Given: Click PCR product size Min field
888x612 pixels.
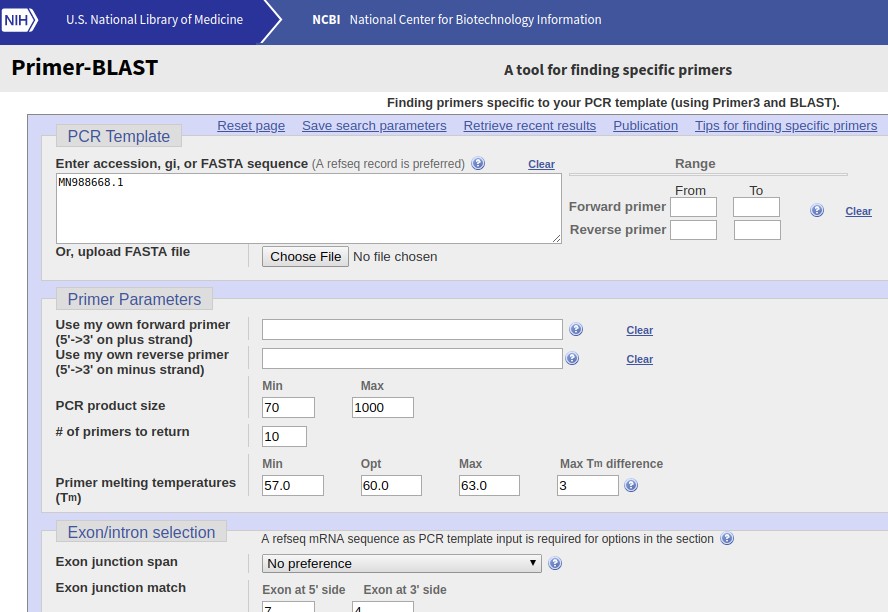Looking at the screenshot, I should (288, 407).
